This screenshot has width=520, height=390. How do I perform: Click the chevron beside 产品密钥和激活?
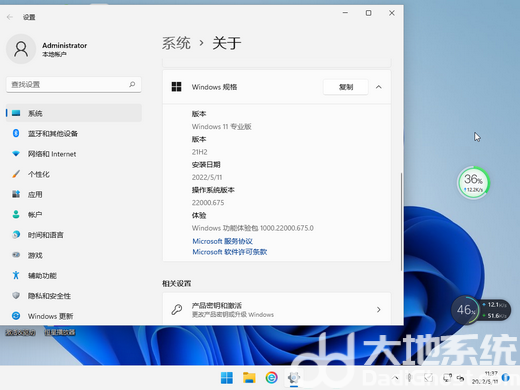(379, 310)
